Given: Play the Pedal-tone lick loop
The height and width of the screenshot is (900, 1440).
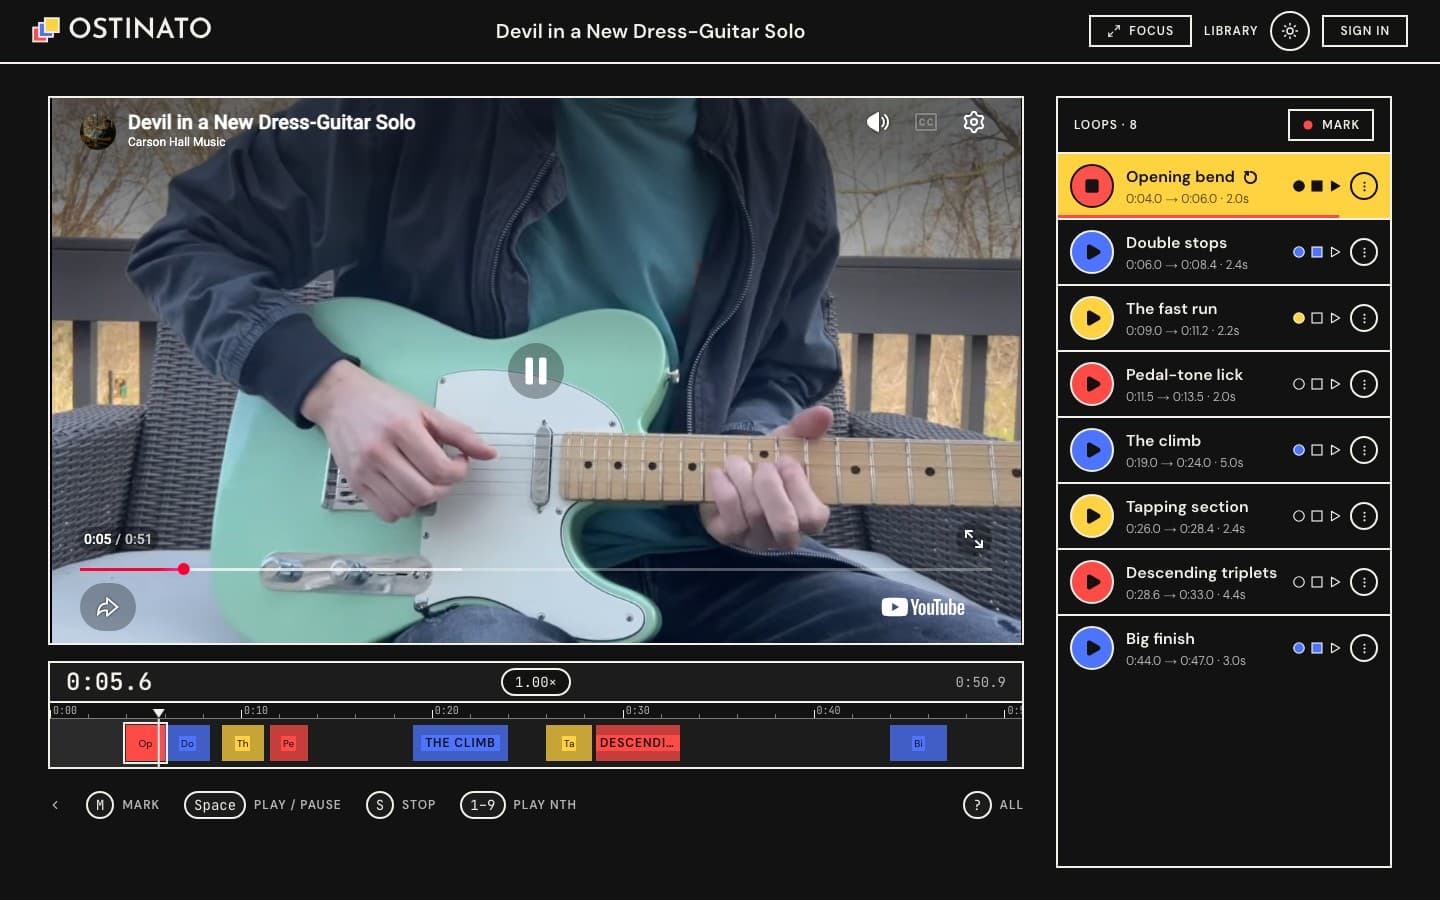Looking at the screenshot, I should [1092, 384].
